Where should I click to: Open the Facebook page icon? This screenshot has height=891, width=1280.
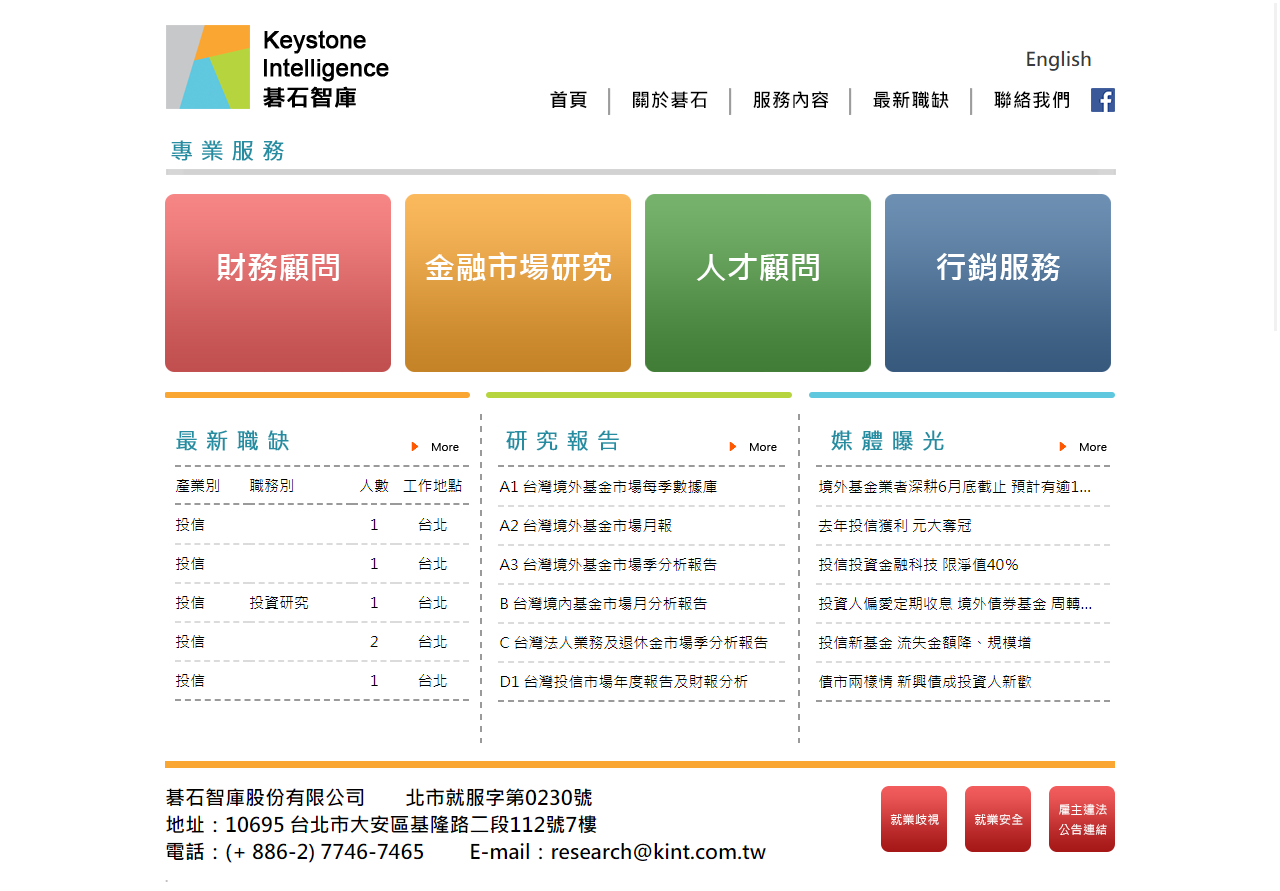click(x=1102, y=100)
